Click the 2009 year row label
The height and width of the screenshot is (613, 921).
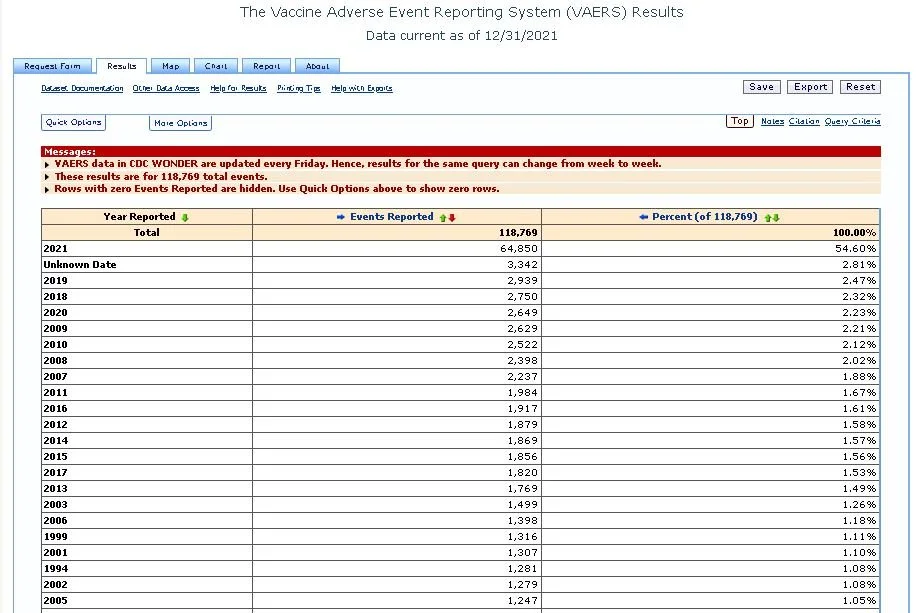(x=55, y=329)
